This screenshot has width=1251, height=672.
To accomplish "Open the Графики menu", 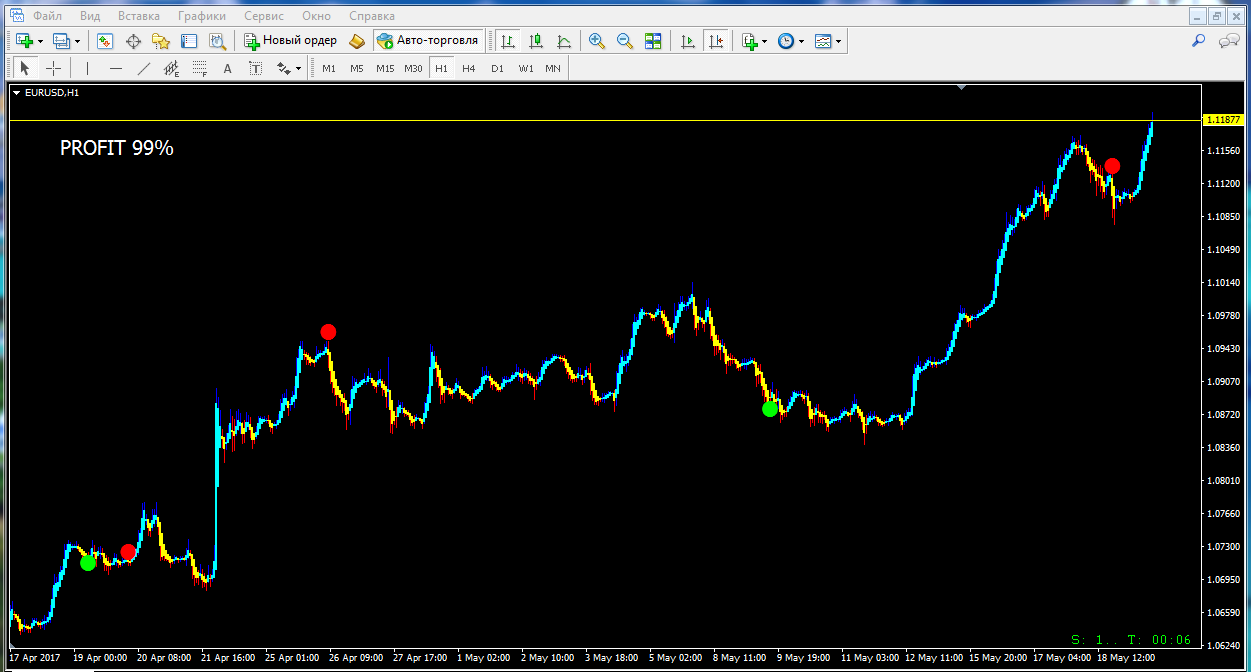I will [201, 16].
